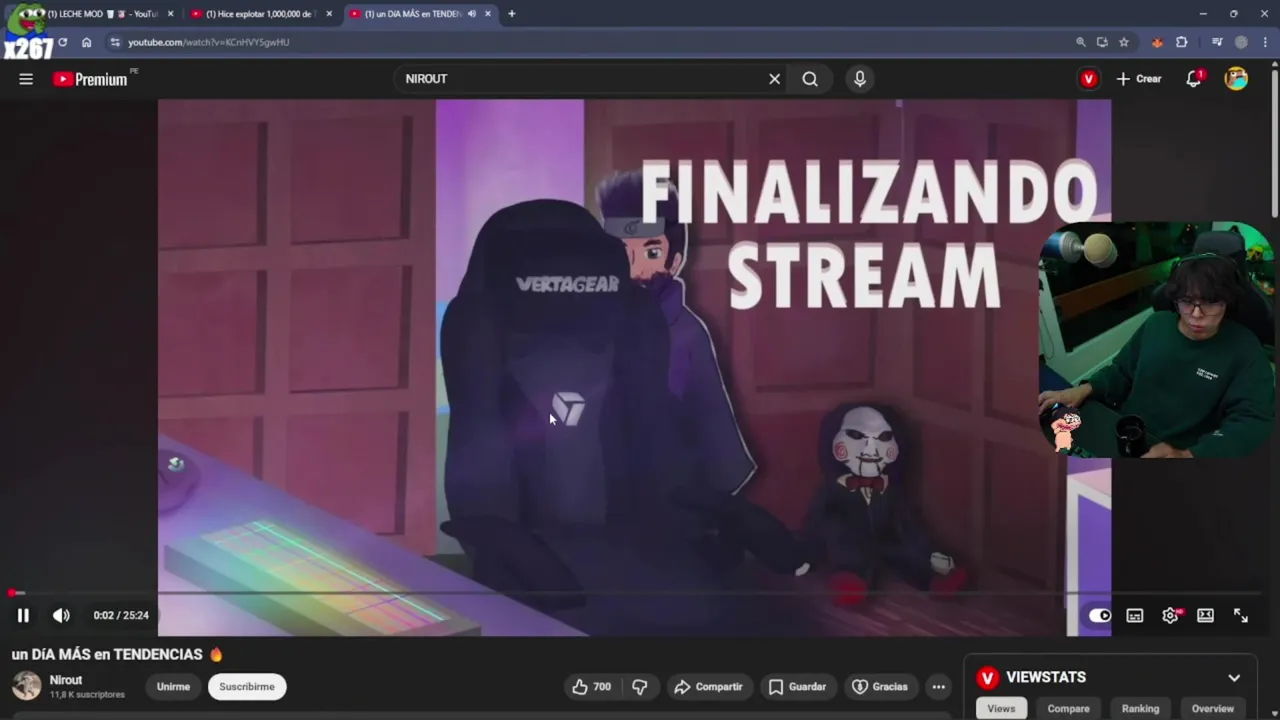Collapse the VIEWSTATS panel chevron
This screenshot has height=720, width=1280.
click(x=1234, y=678)
